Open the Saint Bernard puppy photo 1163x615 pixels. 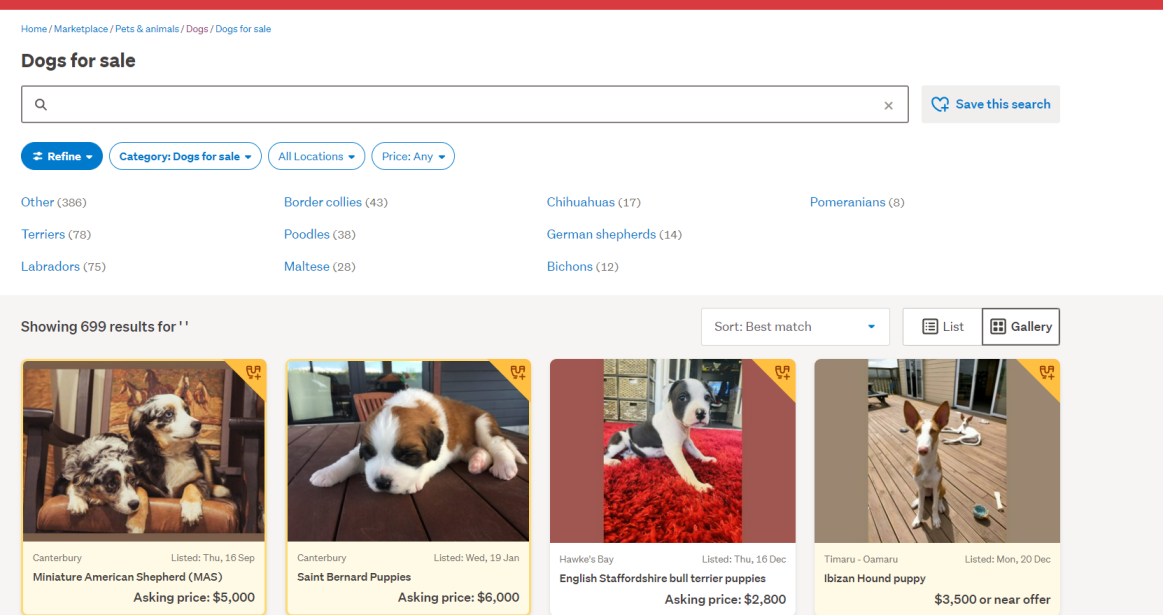[x=408, y=450]
